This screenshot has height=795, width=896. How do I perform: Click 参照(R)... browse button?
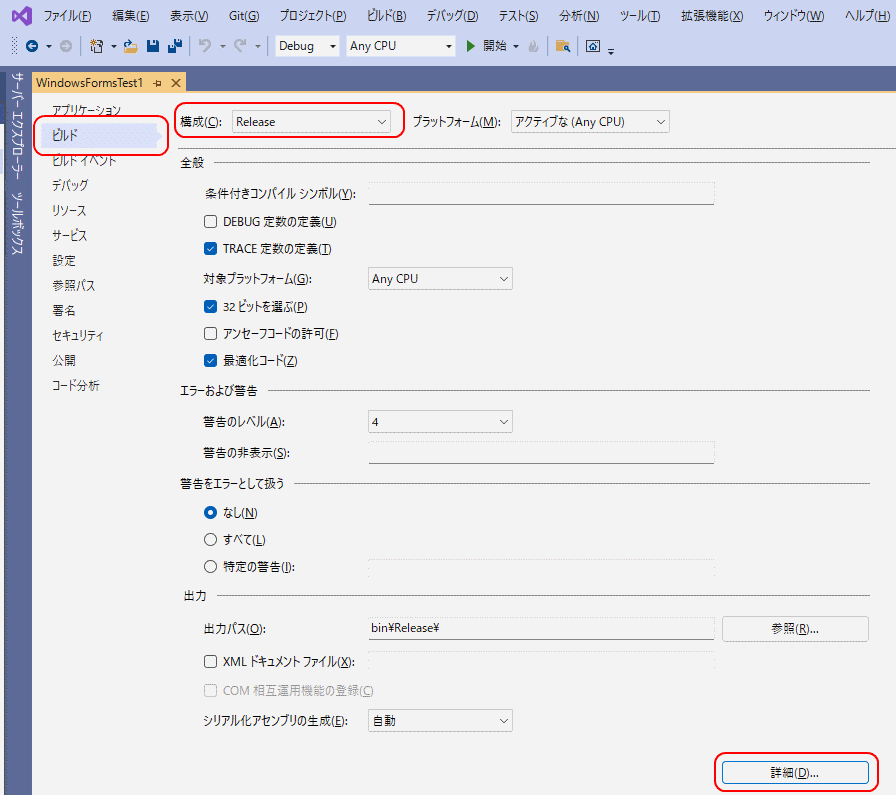pos(795,629)
